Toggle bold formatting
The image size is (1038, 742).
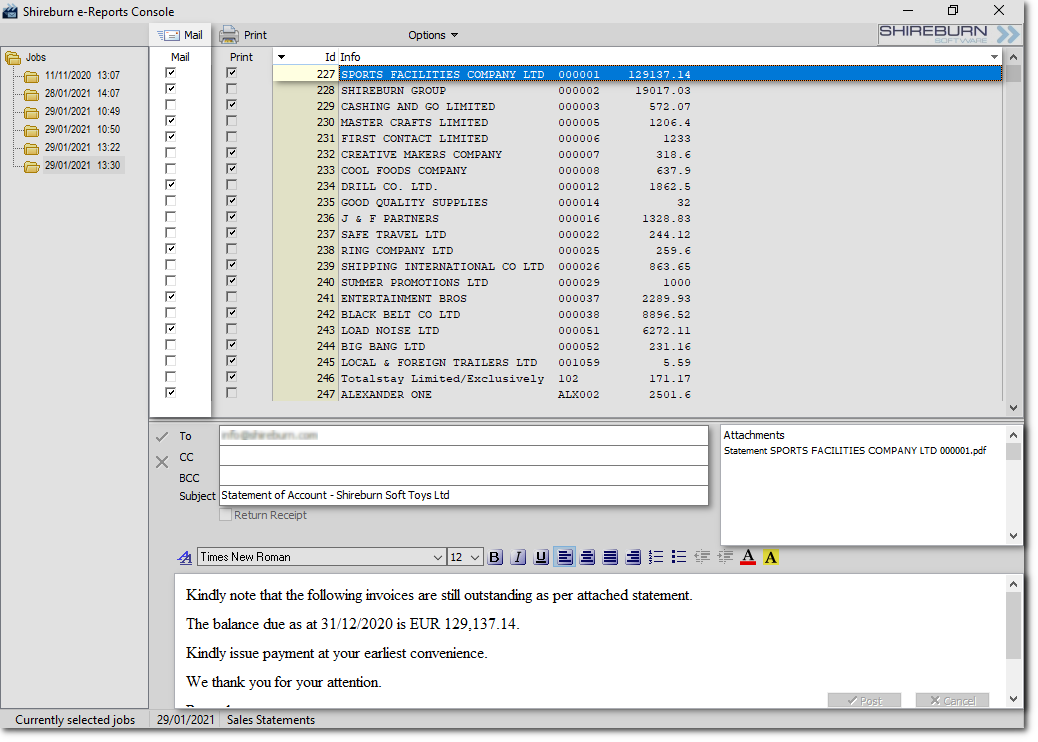pyautogui.click(x=495, y=557)
